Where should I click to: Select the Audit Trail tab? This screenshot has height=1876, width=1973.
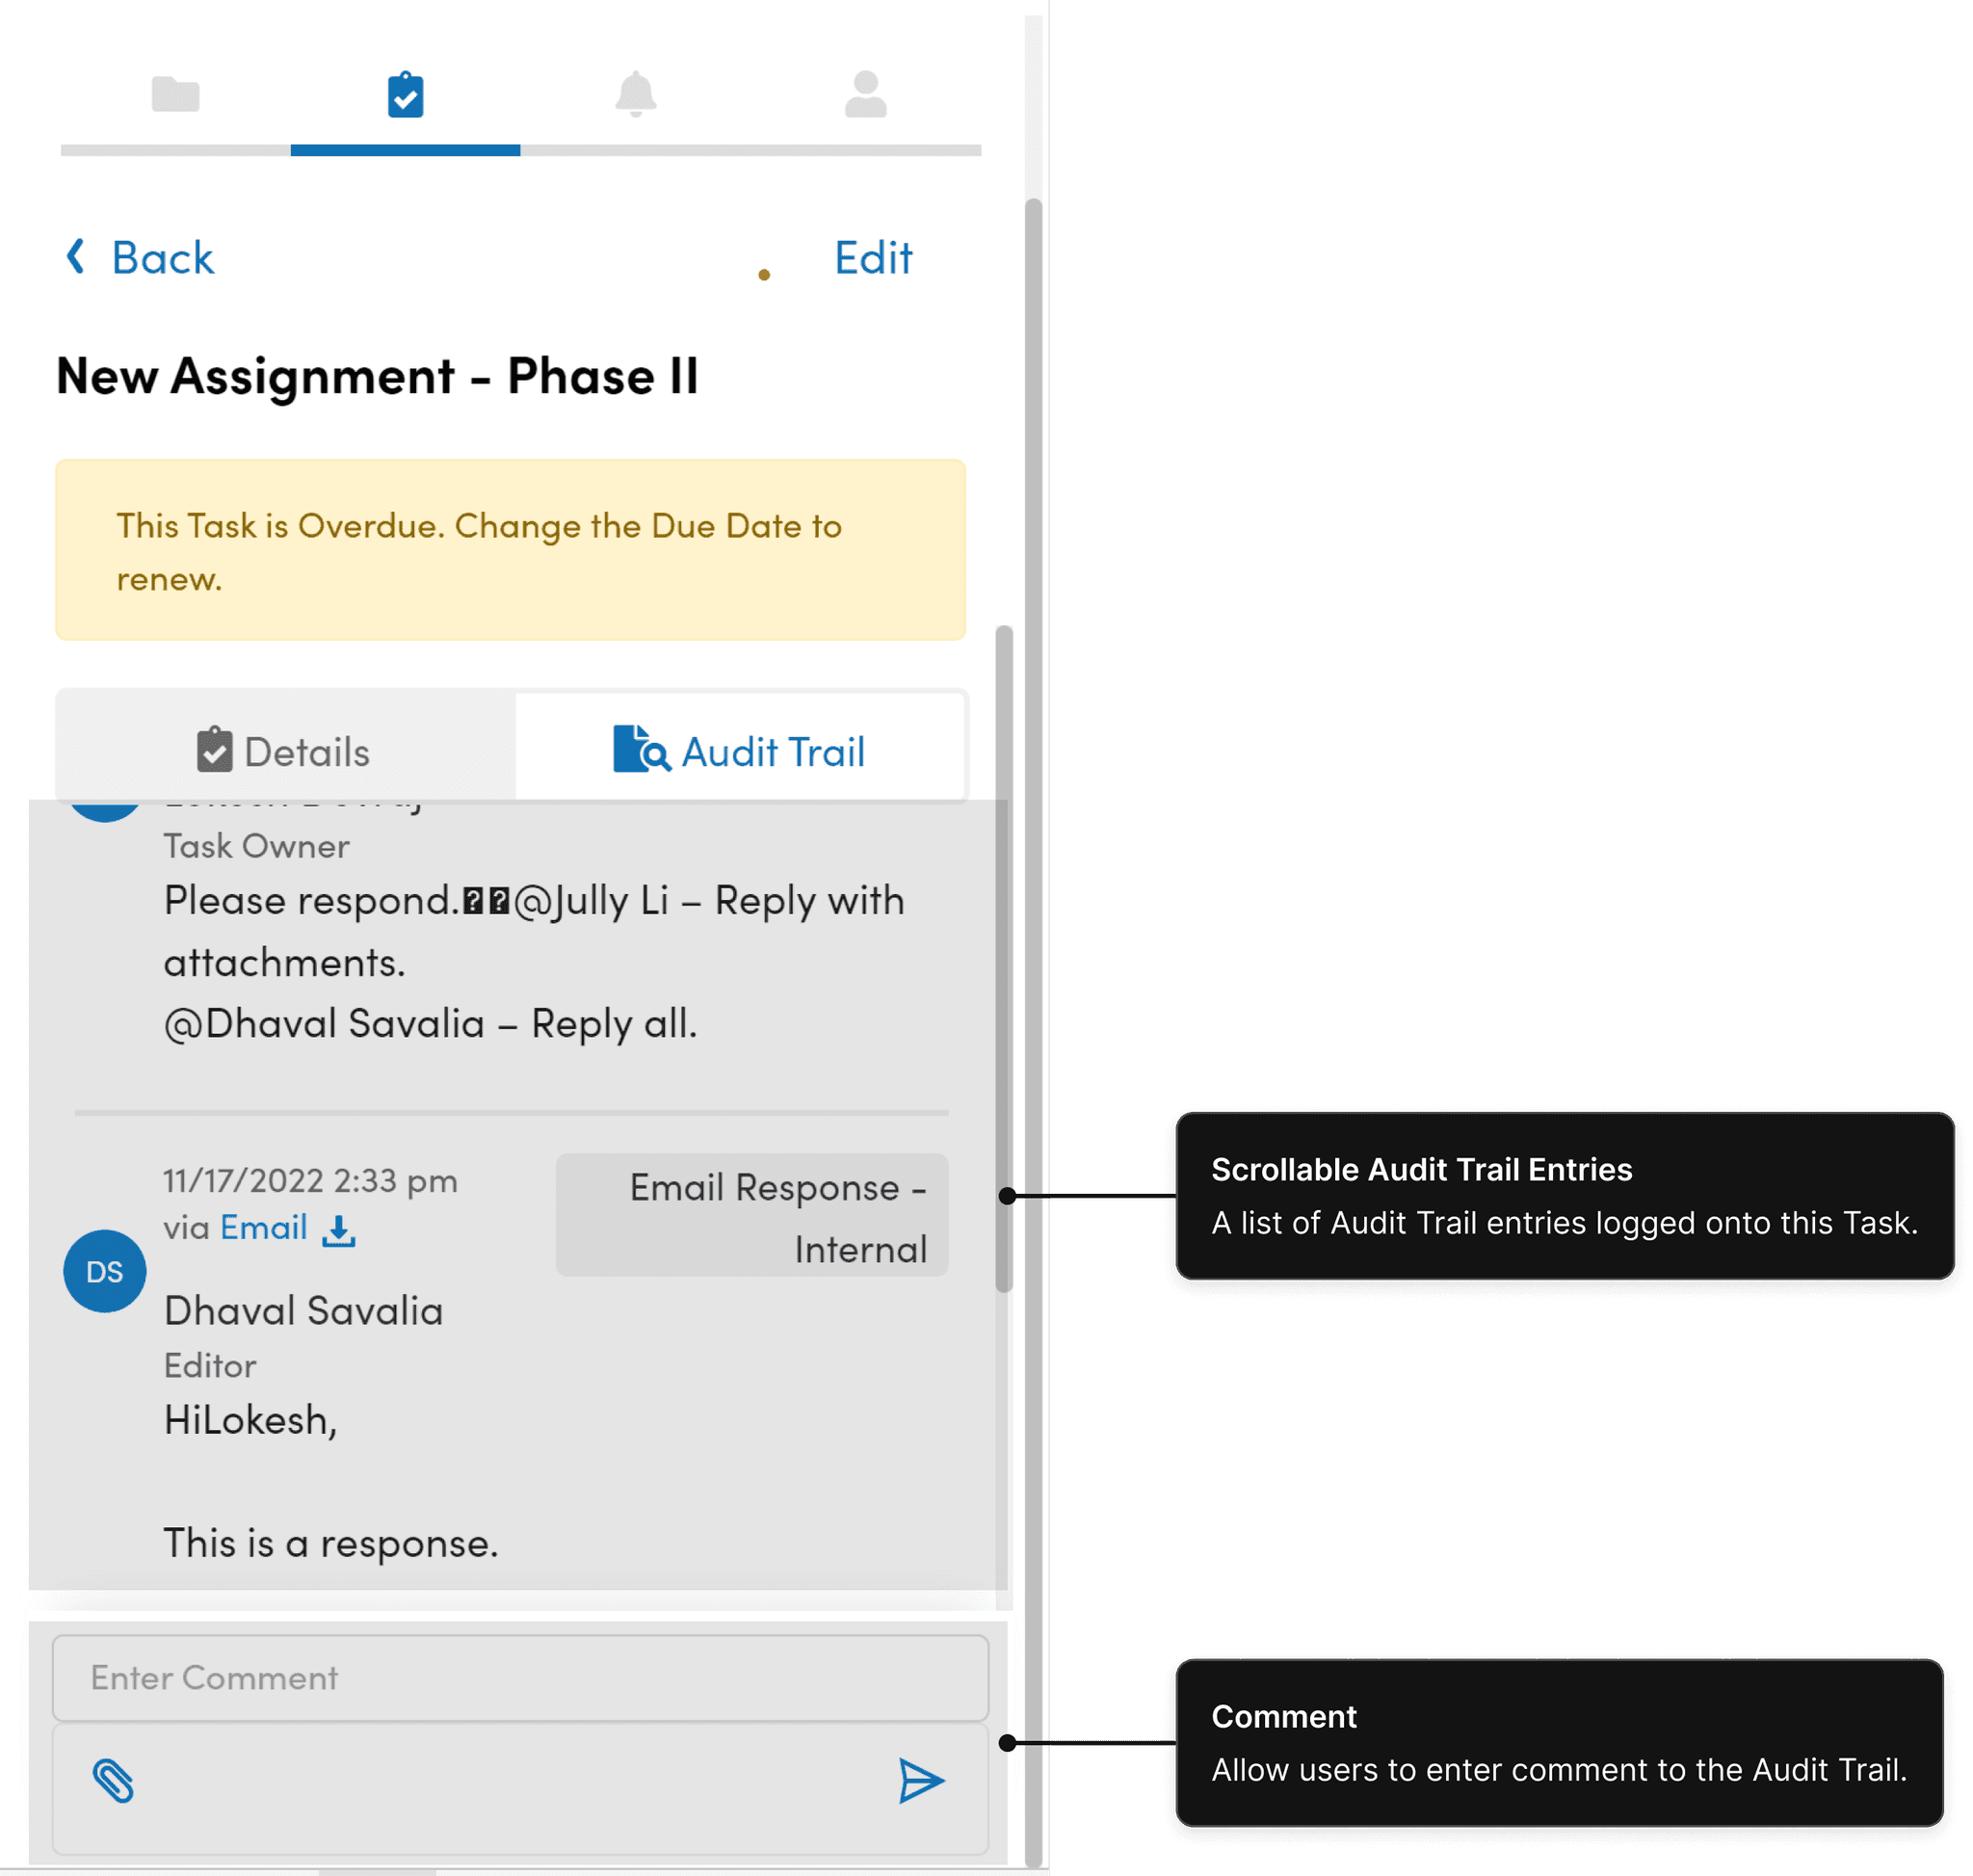(x=740, y=752)
